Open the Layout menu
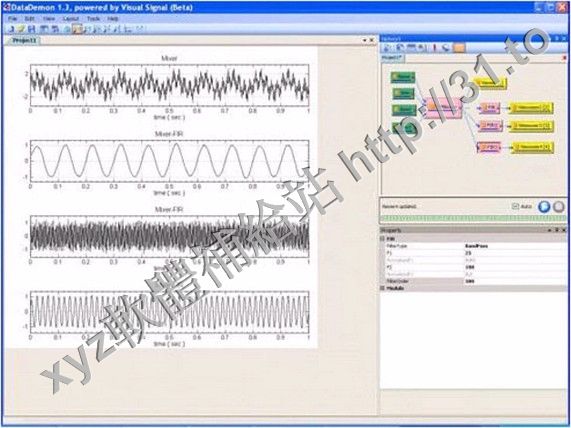 pyautogui.click(x=71, y=18)
